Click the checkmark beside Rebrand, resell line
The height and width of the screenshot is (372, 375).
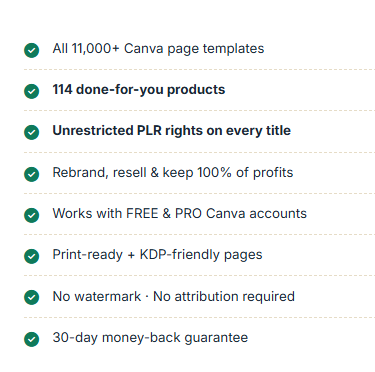click(x=32, y=174)
